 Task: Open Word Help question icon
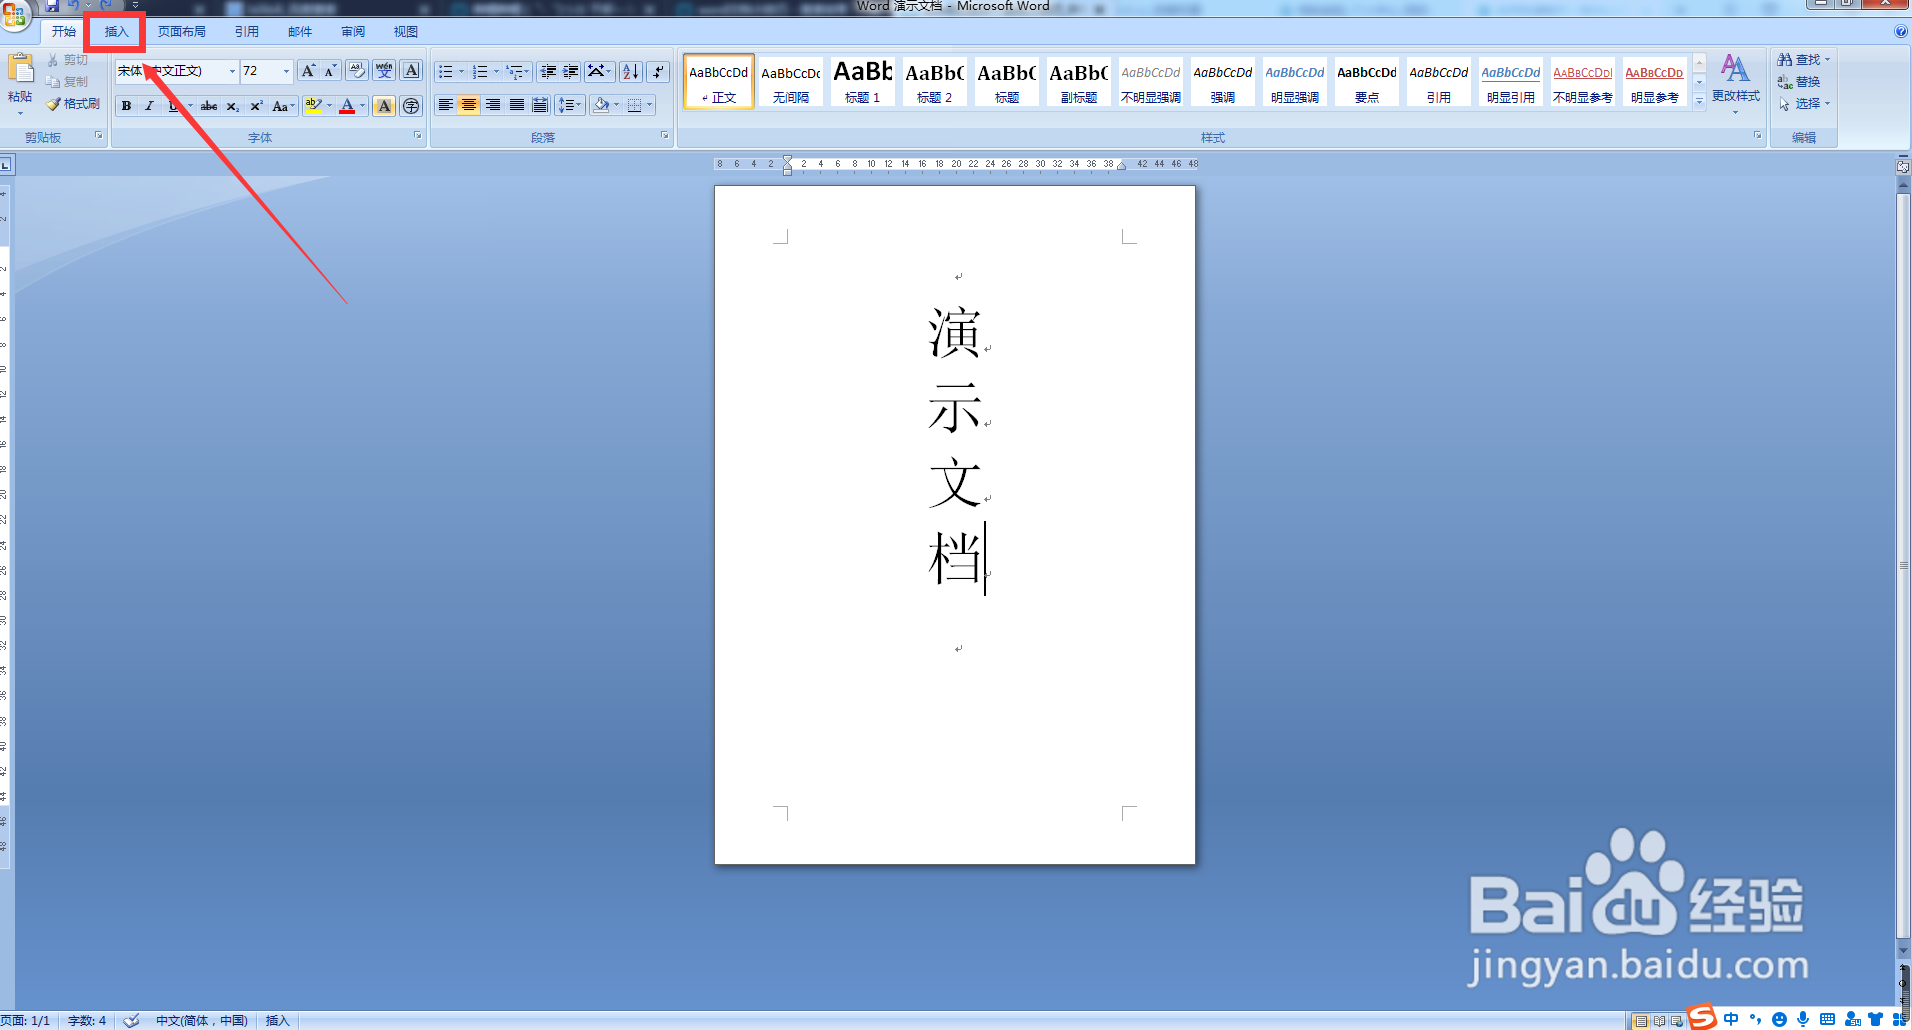point(1901,31)
